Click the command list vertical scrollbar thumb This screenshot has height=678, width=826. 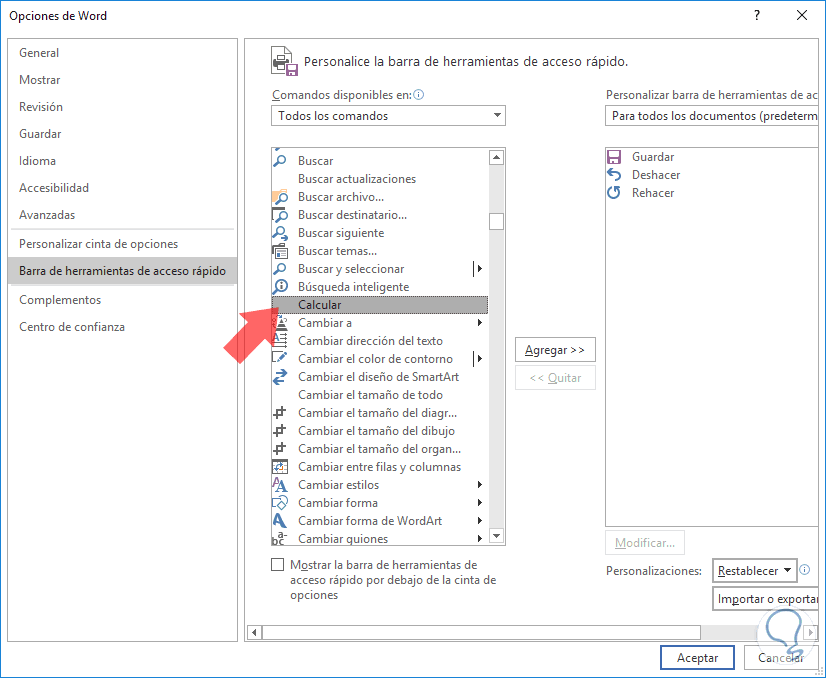click(496, 221)
